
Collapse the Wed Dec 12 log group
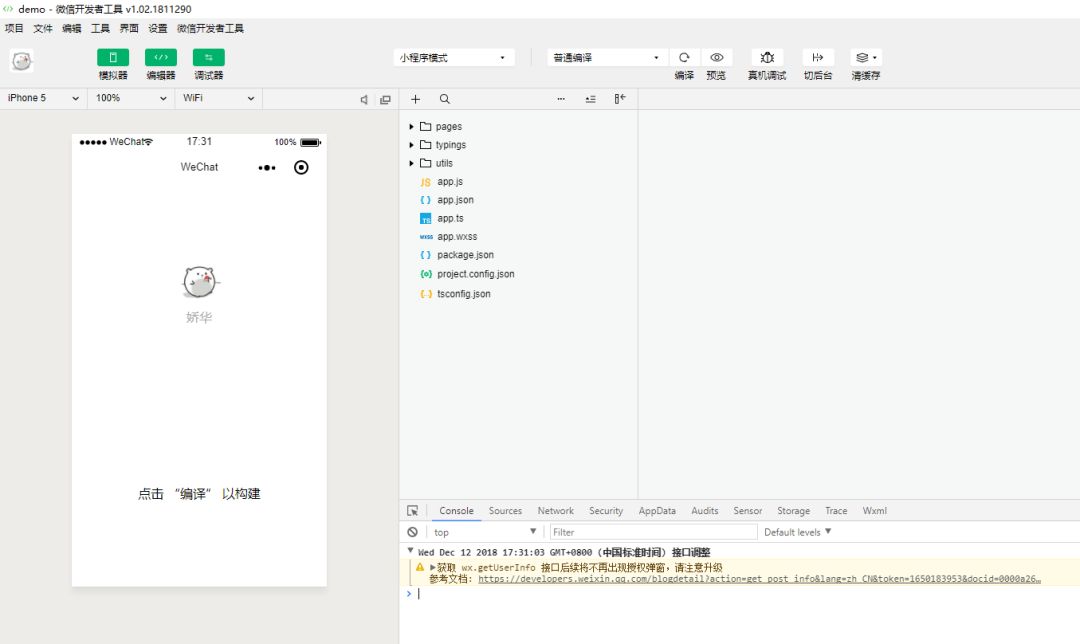pyautogui.click(x=410, y=550)
